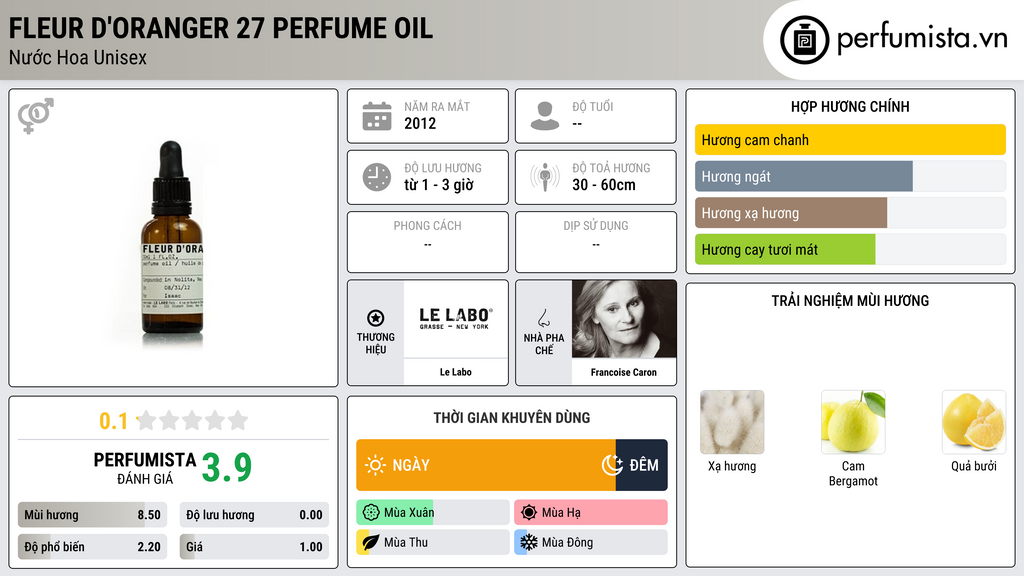Click the snowflake icon for Mùa Đông
This screenshot has height=576, width=1024.
(528, 542)
